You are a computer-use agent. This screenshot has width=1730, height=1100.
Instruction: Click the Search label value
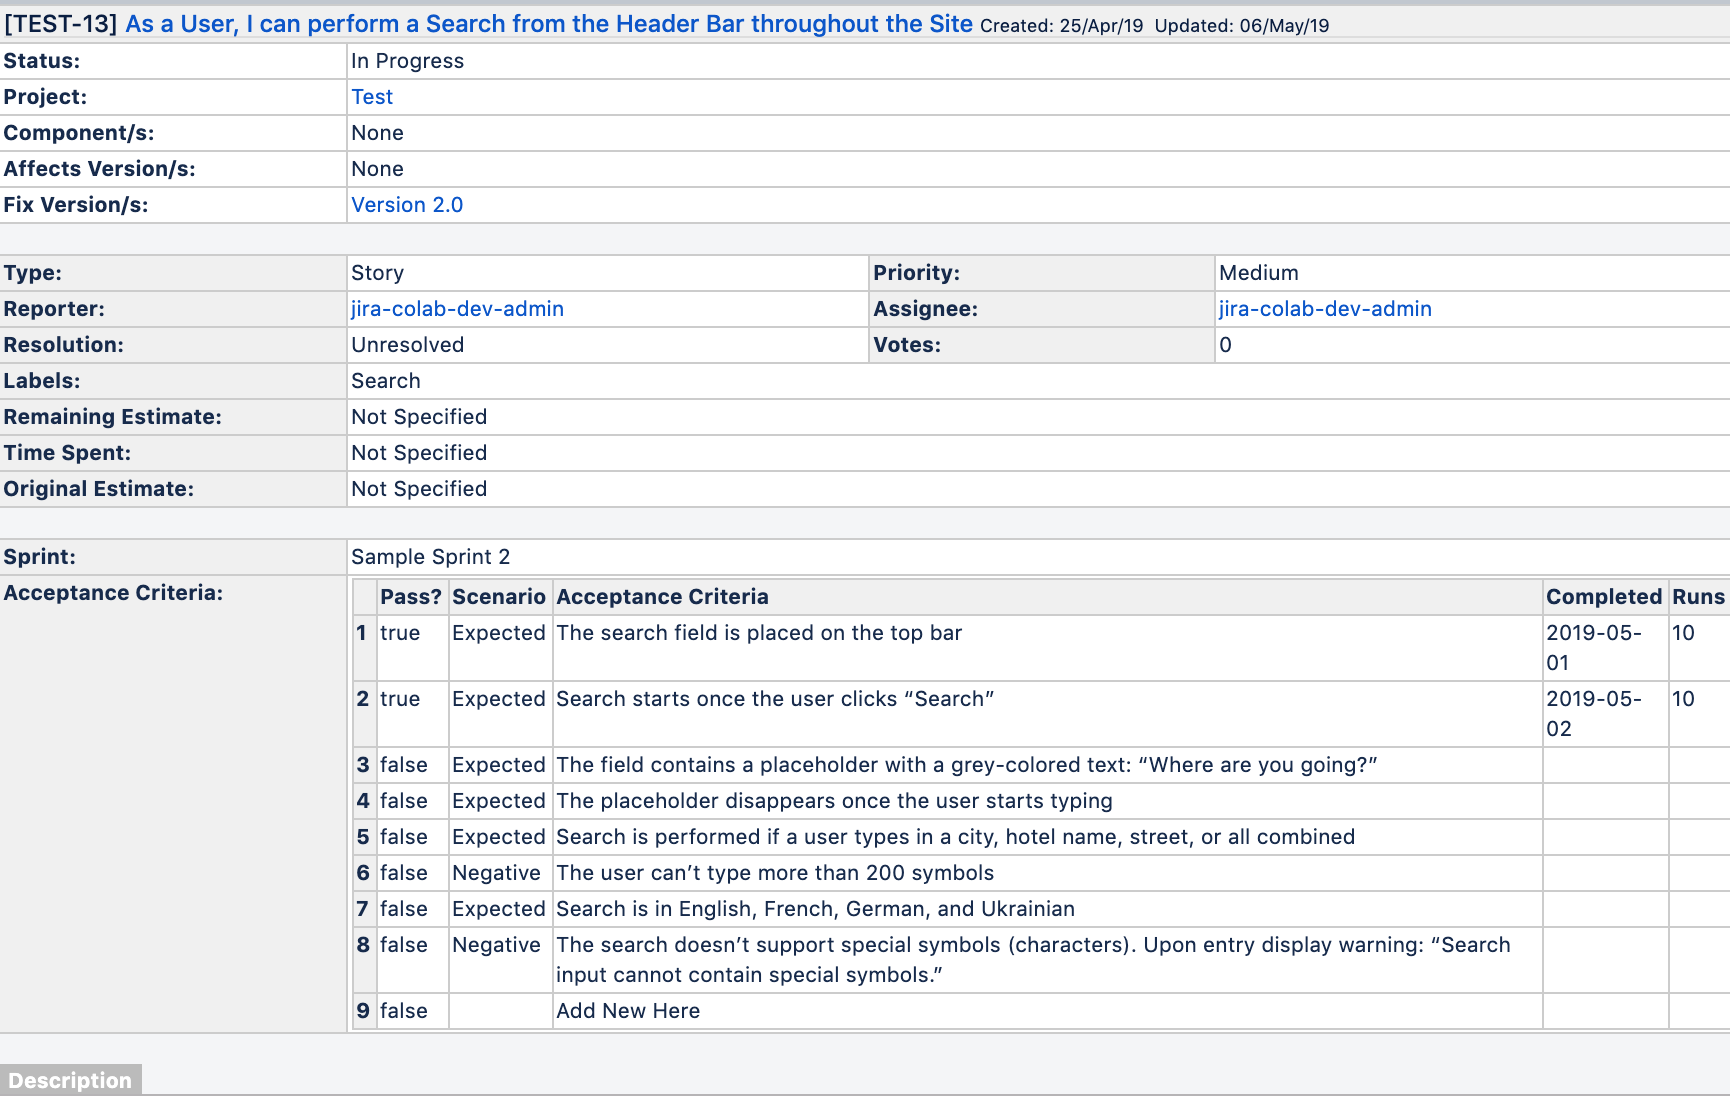[x=385, y=381]
